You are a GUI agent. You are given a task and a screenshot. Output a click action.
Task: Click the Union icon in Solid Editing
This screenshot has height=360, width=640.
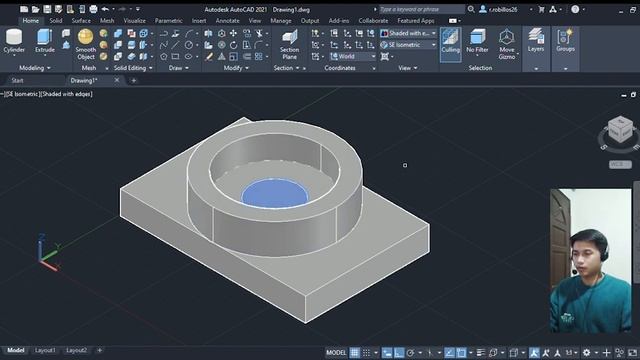(118, 33)
